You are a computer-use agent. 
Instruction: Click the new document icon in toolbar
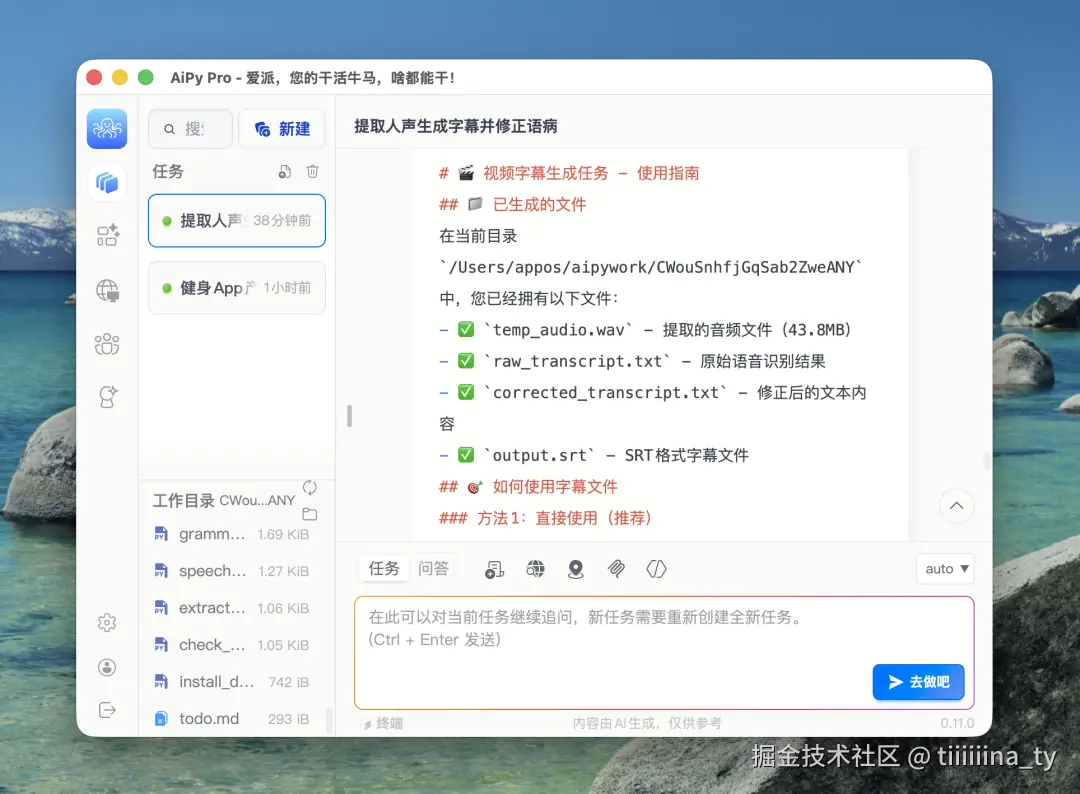point(495,568)
